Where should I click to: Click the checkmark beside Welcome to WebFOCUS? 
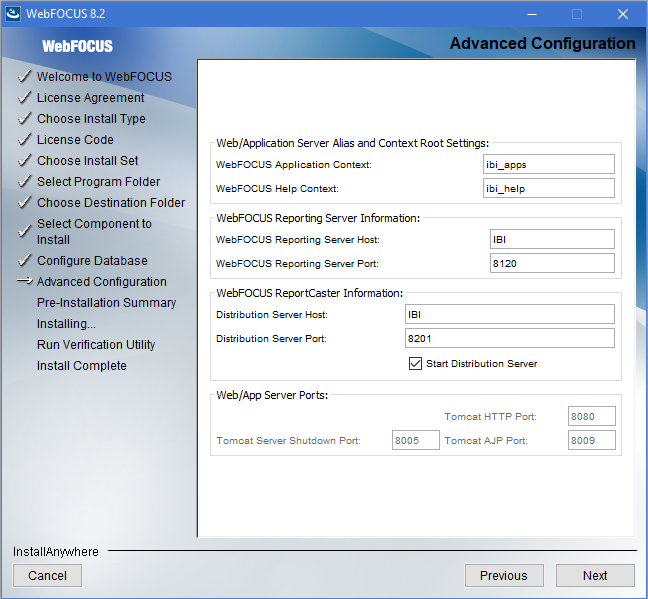tap(24, 76)
